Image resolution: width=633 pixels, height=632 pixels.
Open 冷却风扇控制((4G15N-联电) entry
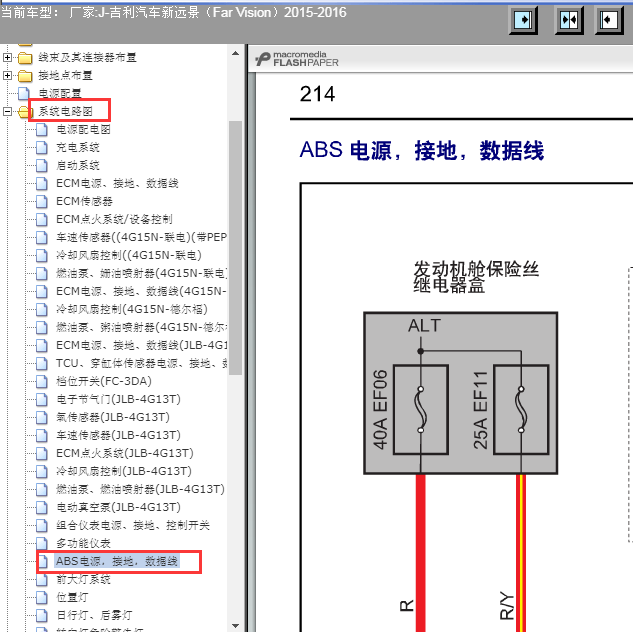pyautogui.click(x=129, y=255)
